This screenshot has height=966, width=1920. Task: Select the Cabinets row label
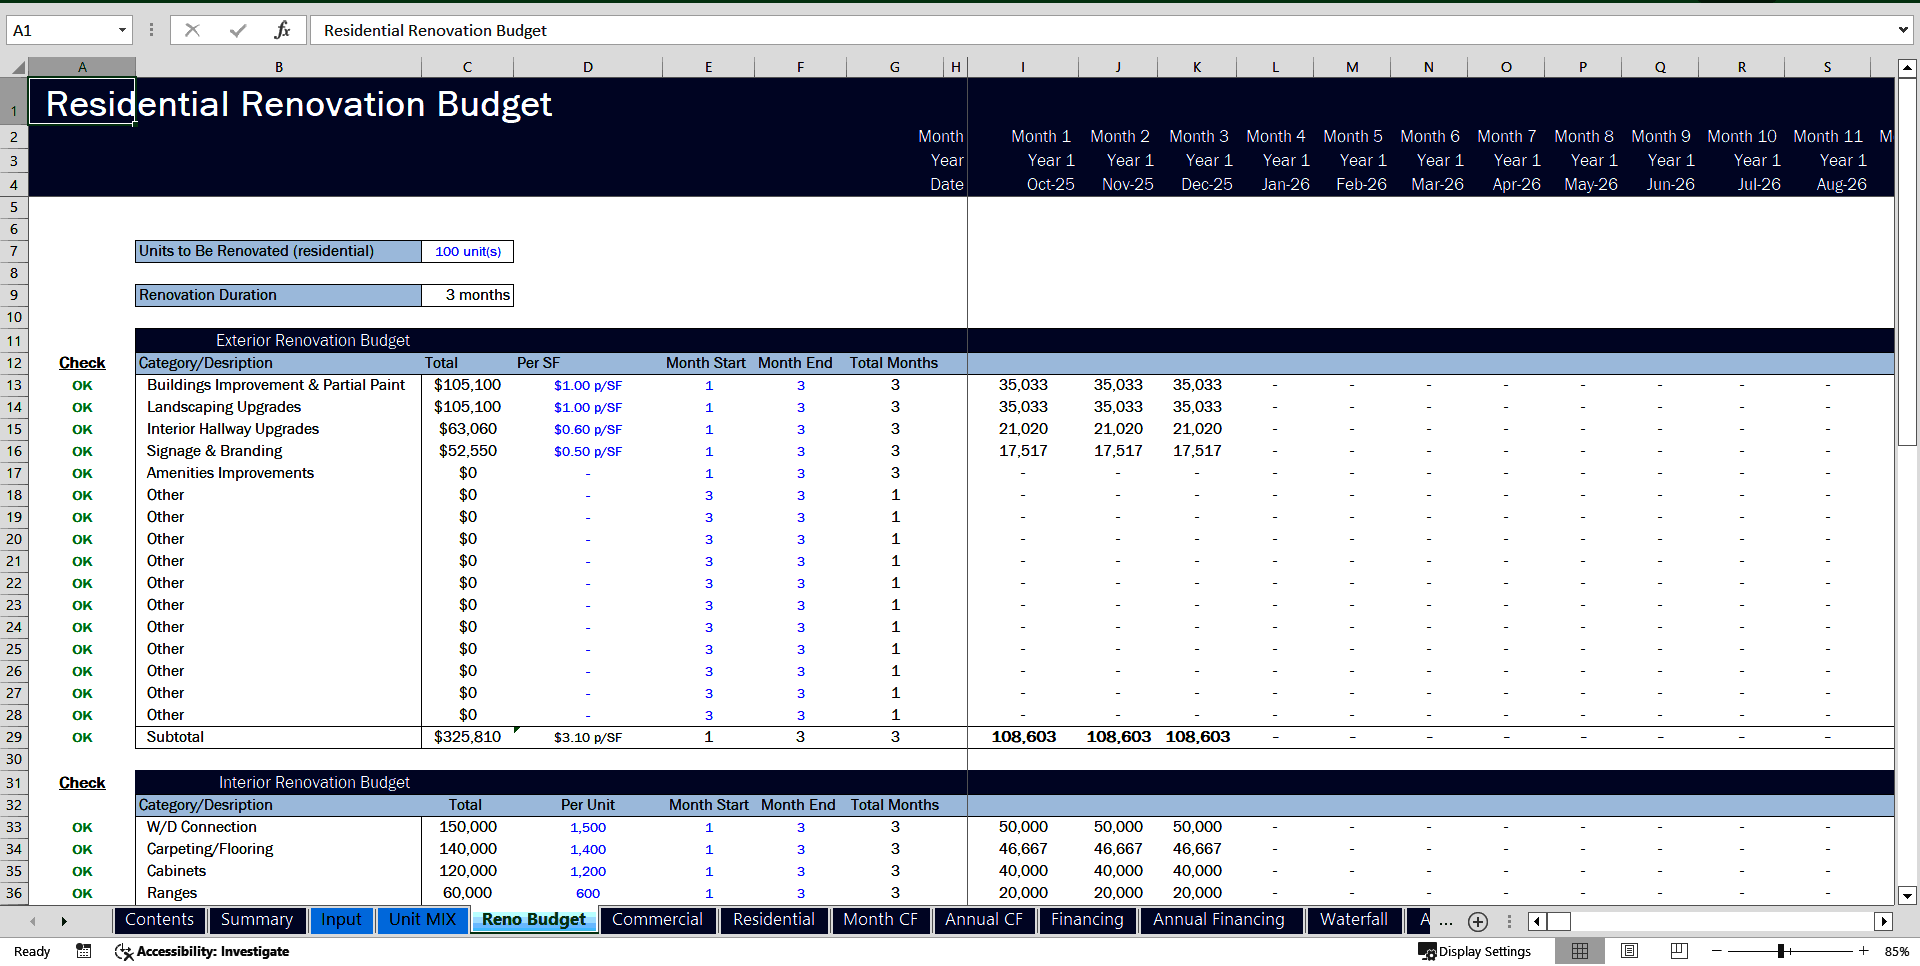pos(278,871)
